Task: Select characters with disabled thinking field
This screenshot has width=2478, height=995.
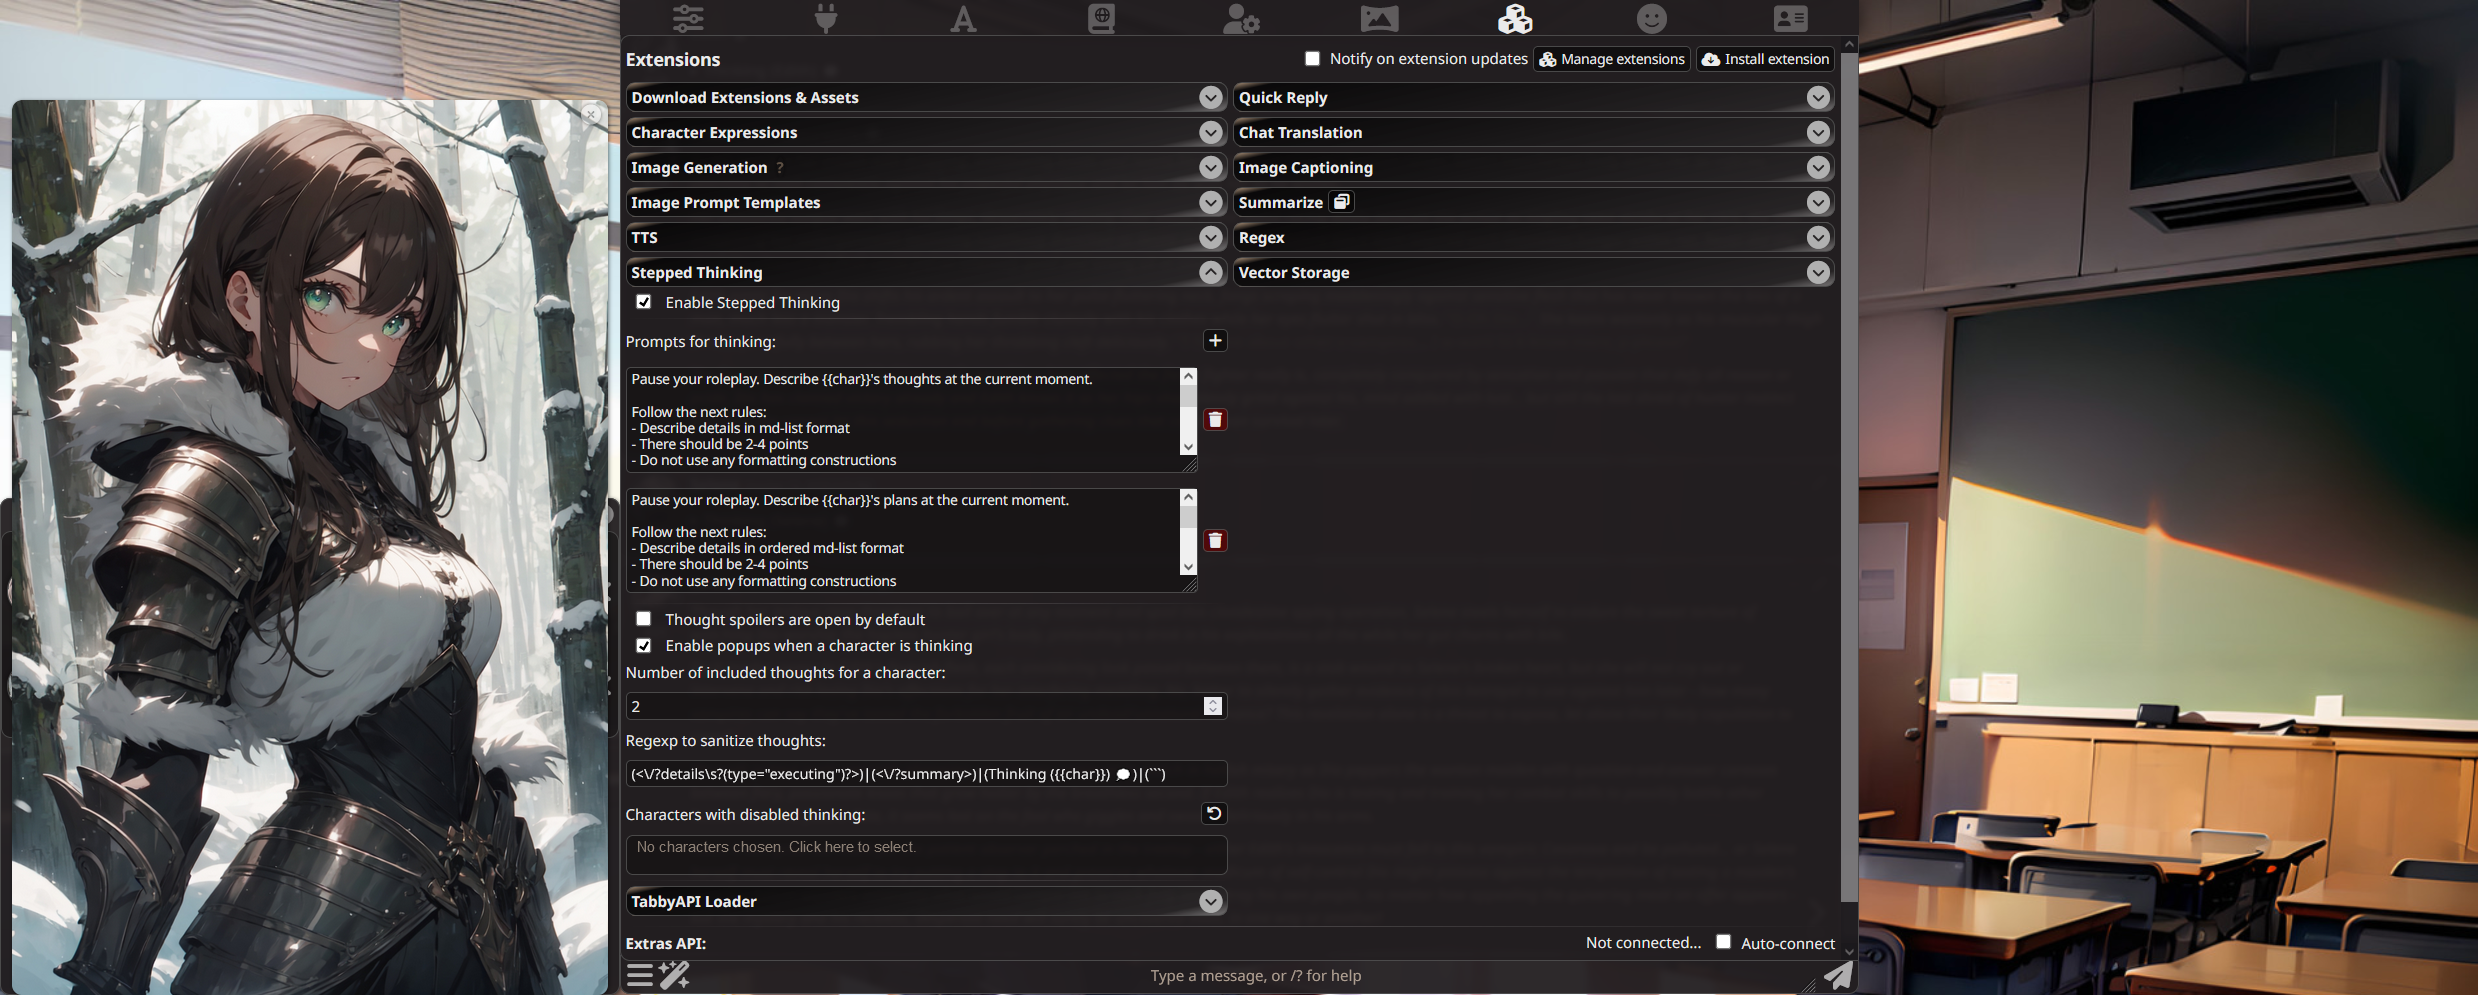Action: pyautogui.click(x=925, y=855)
